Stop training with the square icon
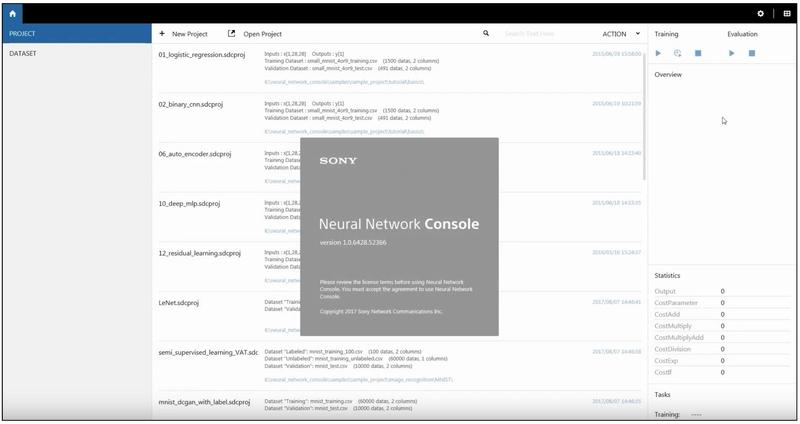Viewport: 800px width, 424px height. point(698,53)
